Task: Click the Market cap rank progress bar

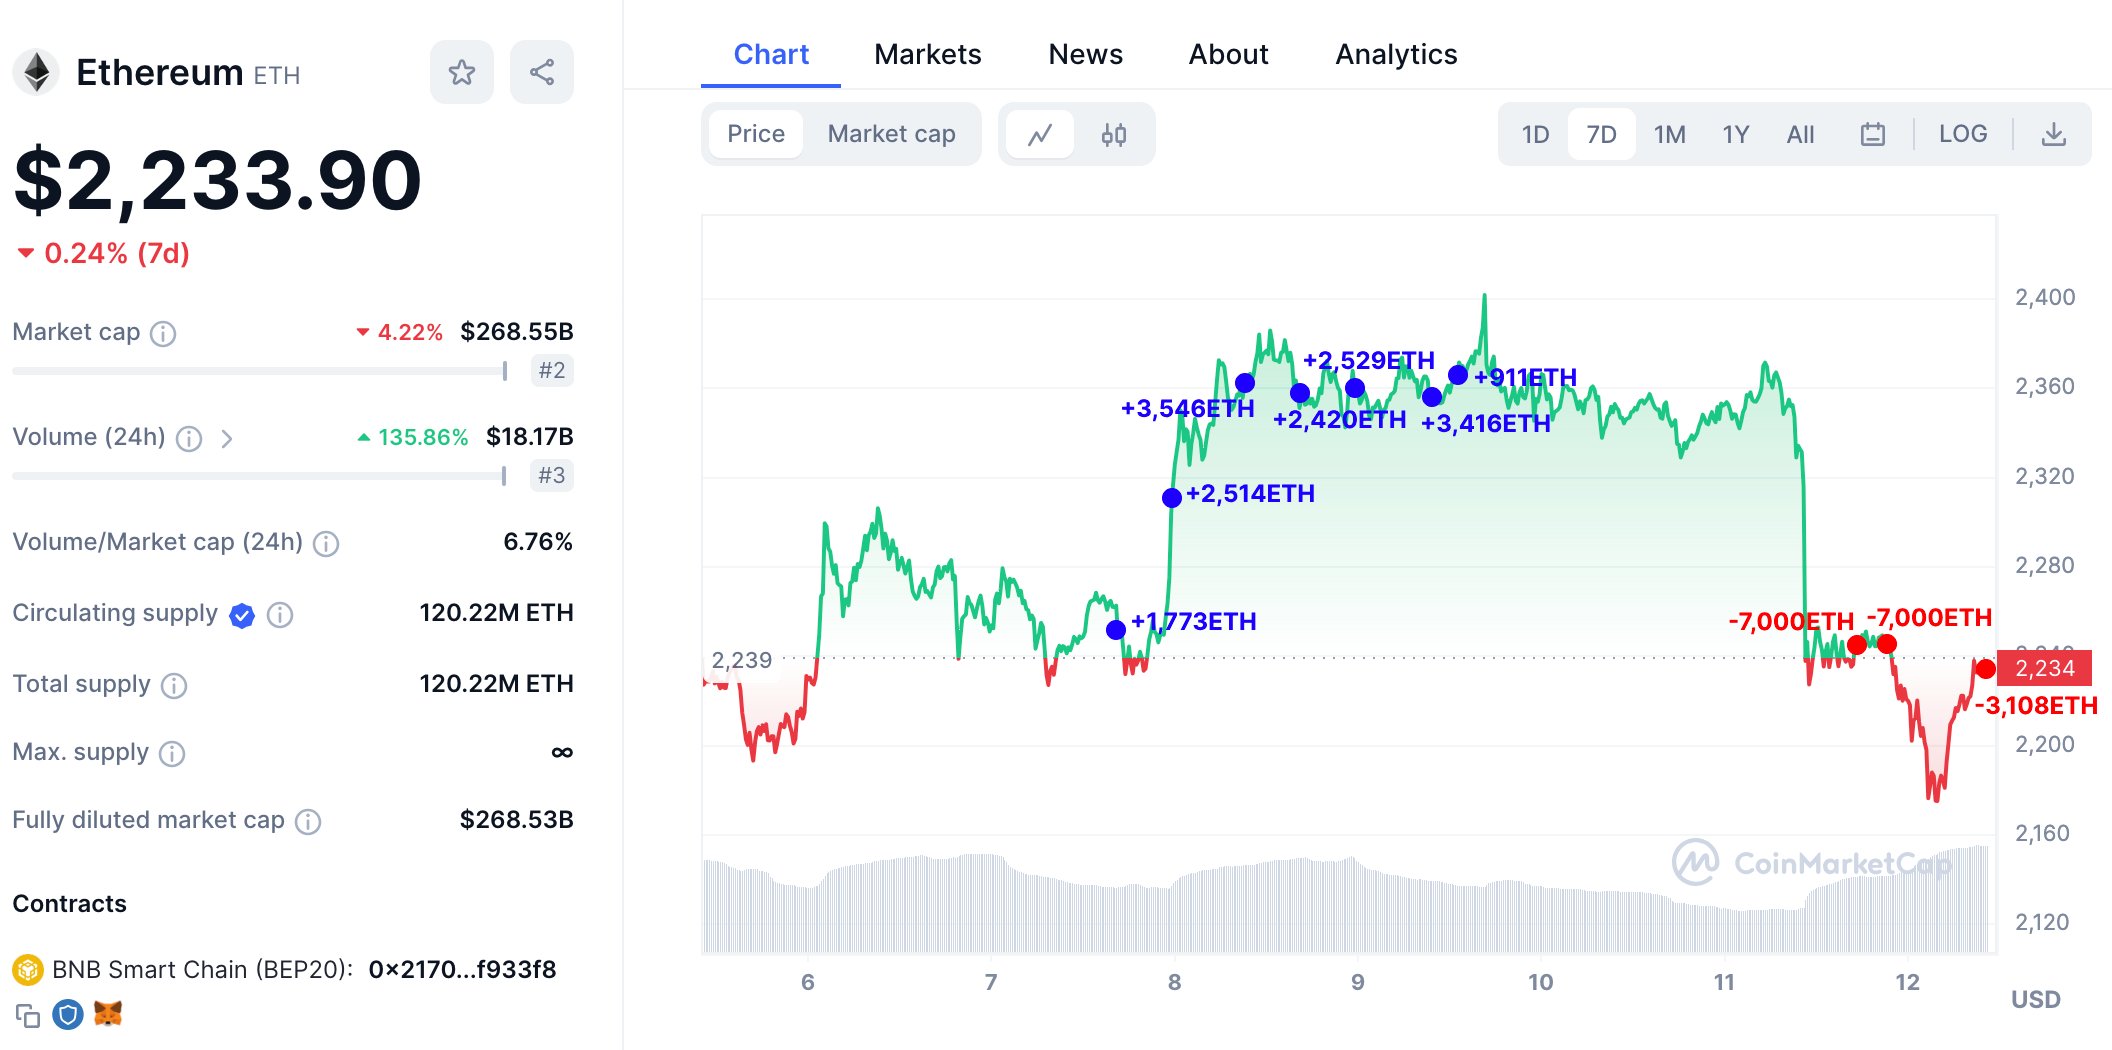Action: 260,371
